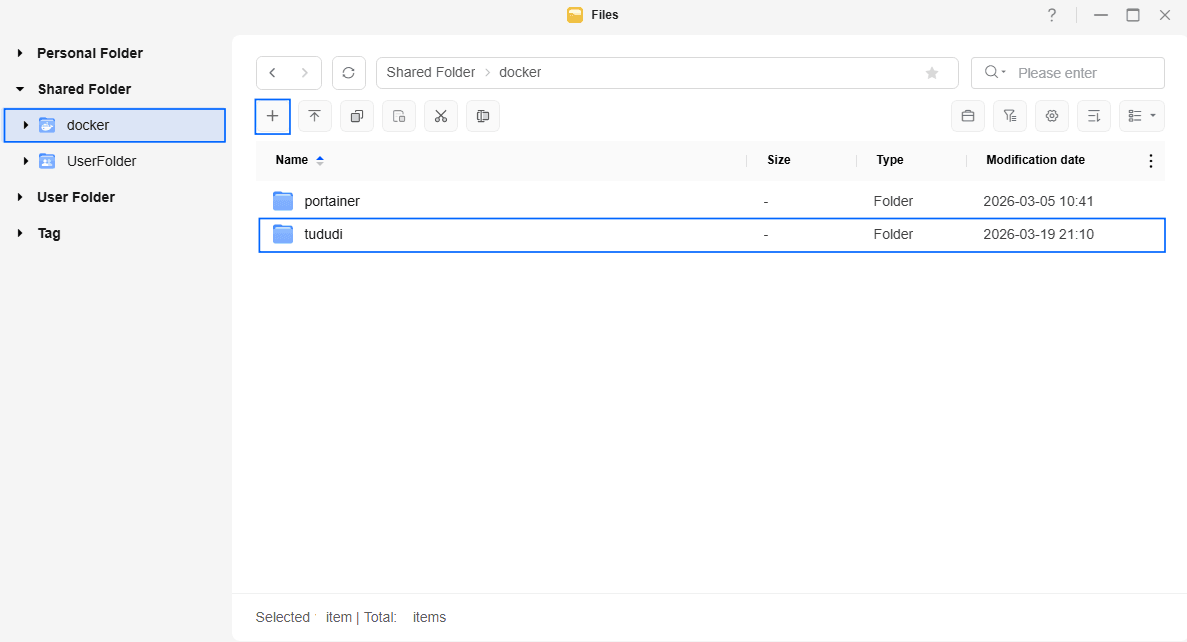Screen dimensions: 1187x642
Task: Open the filter icon in toolbar
Action: (x=1009, y=116)
